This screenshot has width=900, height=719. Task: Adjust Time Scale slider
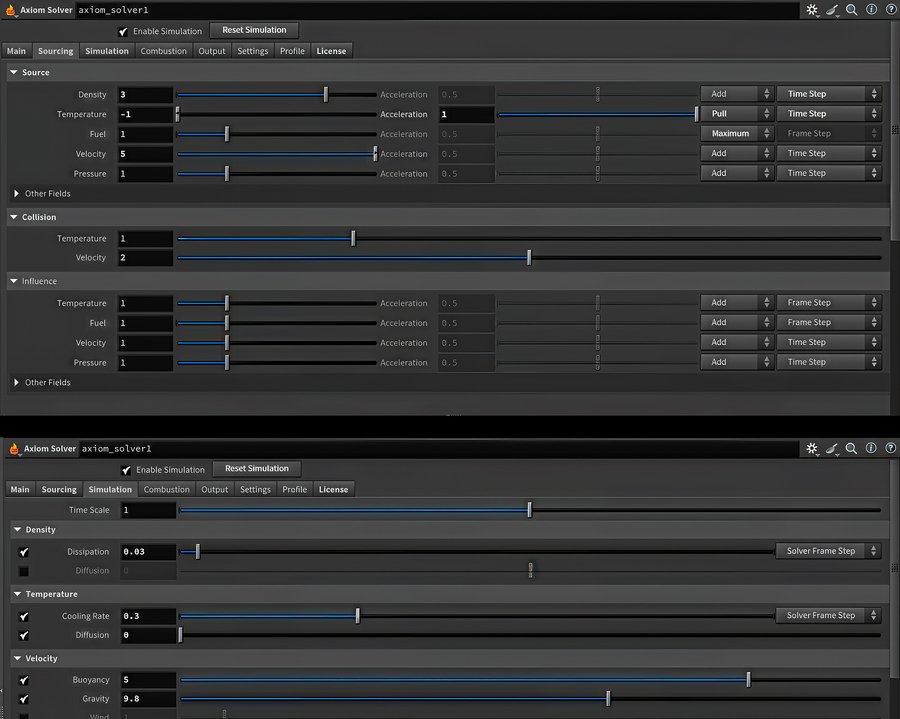[x=530, y=510]
